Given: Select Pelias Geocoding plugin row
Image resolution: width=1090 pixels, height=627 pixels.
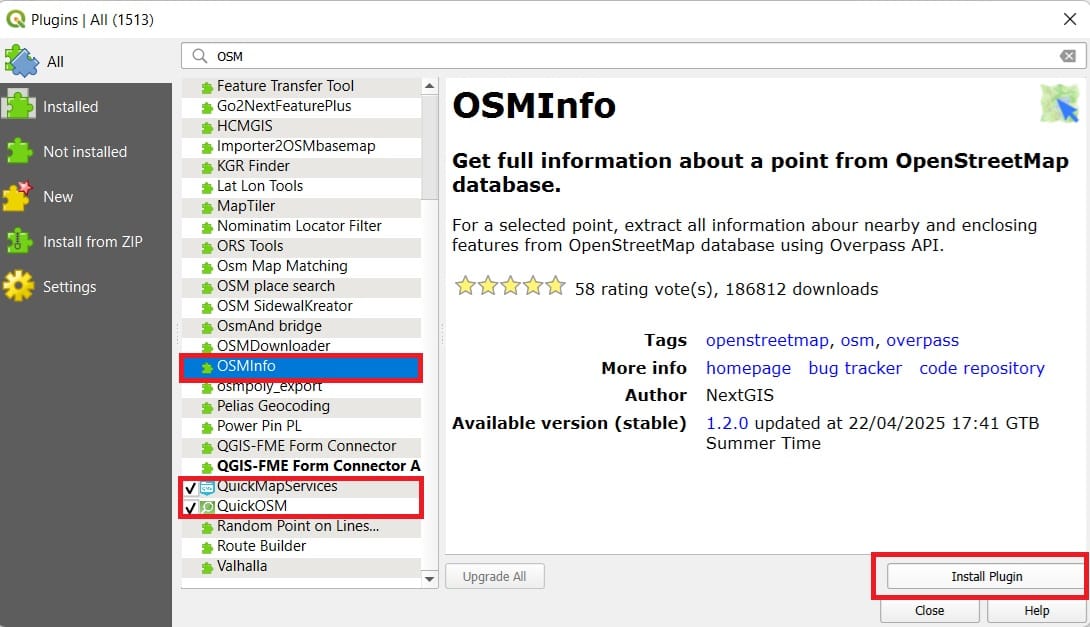Looking at the screenshot, I should click(x=301, y=406).
